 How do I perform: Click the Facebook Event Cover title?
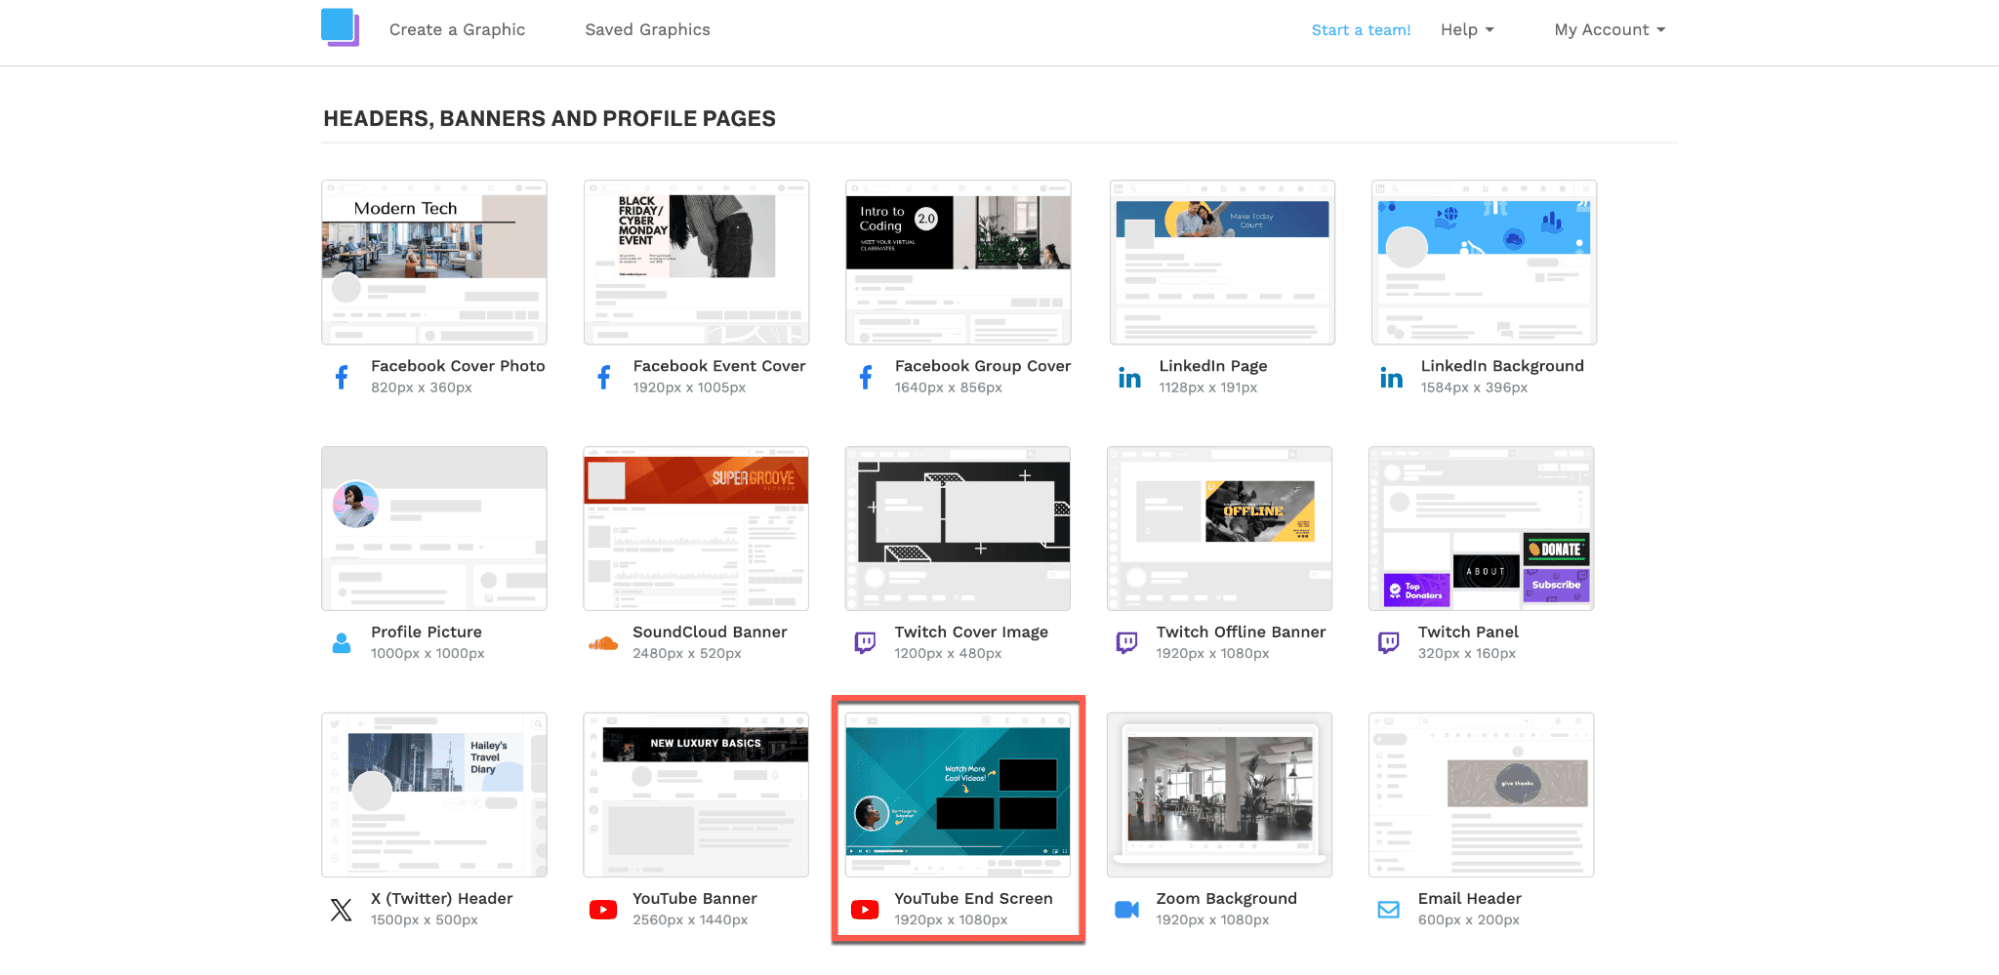[719, 366]
